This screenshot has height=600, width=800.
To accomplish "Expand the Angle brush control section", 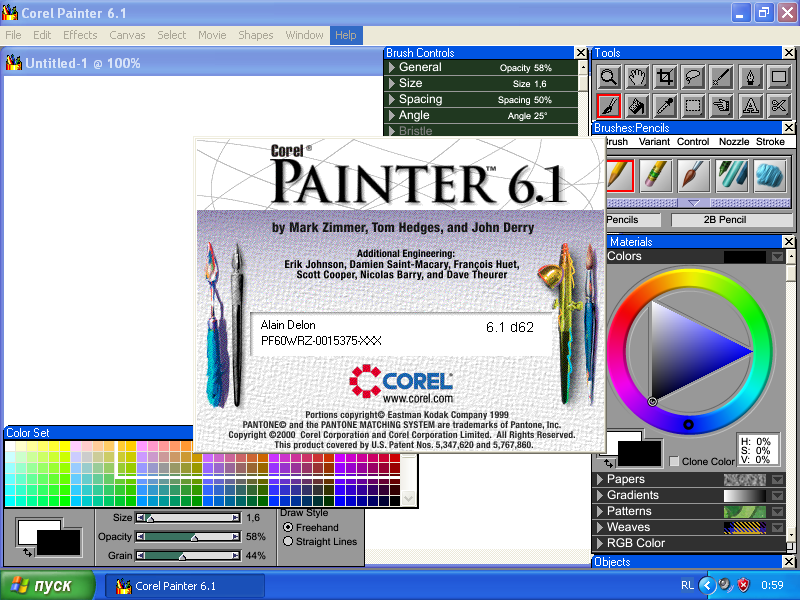I will tap(391, 115).
